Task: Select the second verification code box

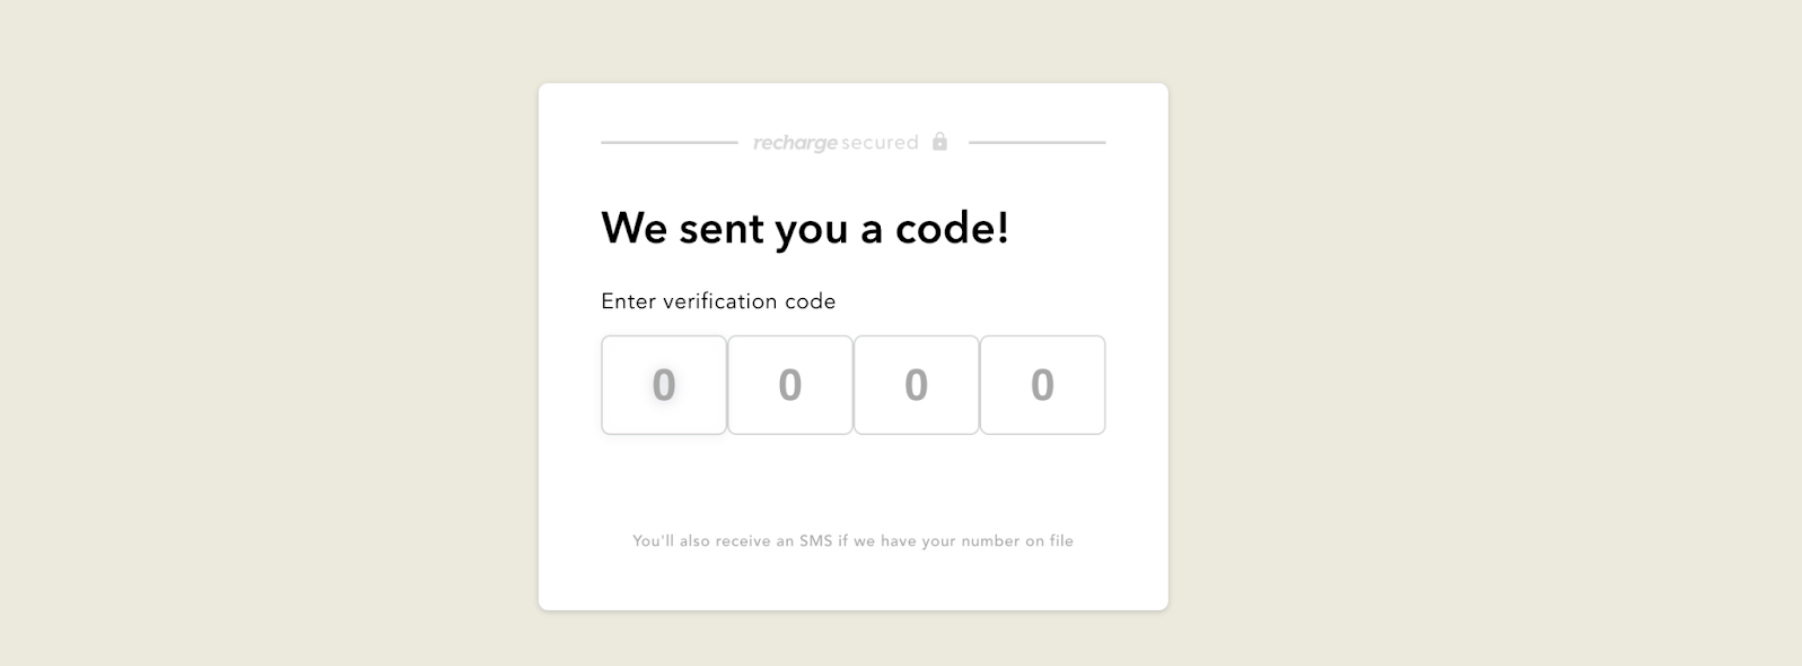Action: (x=790, y=385)
